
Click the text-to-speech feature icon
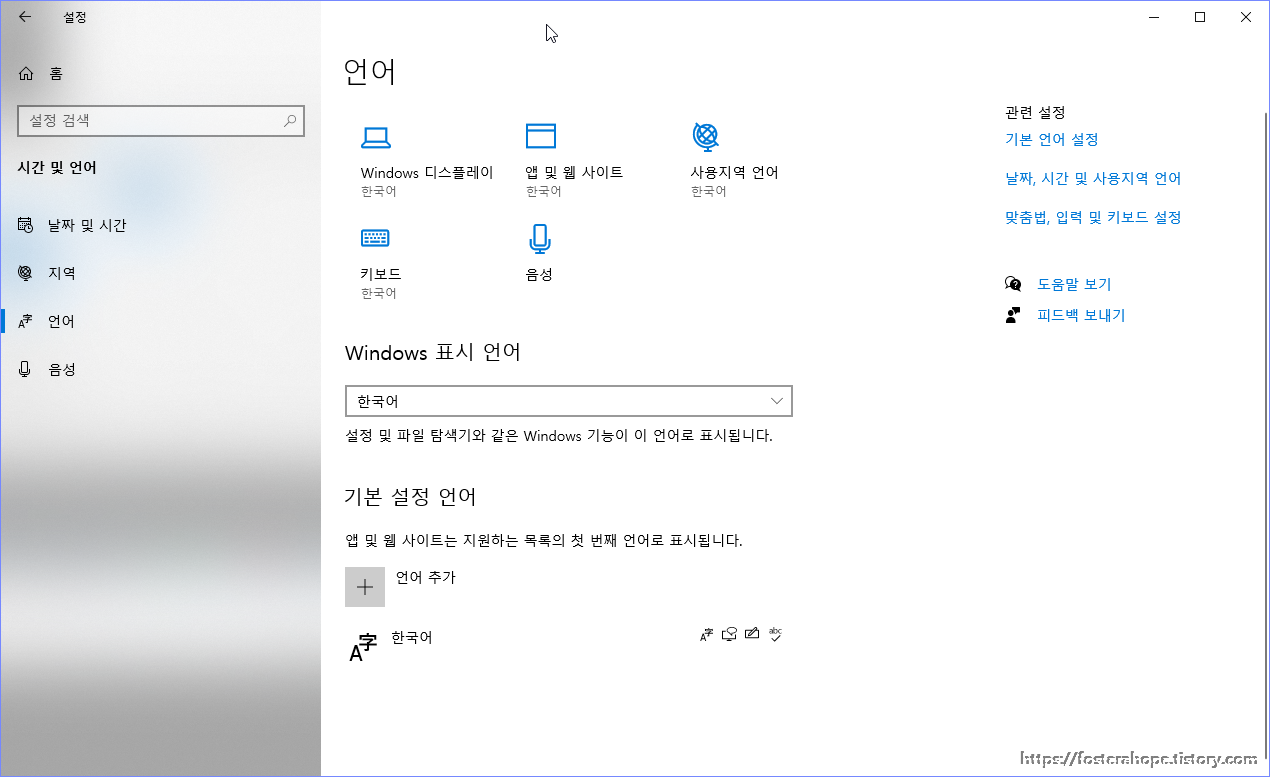pos(730,634)
